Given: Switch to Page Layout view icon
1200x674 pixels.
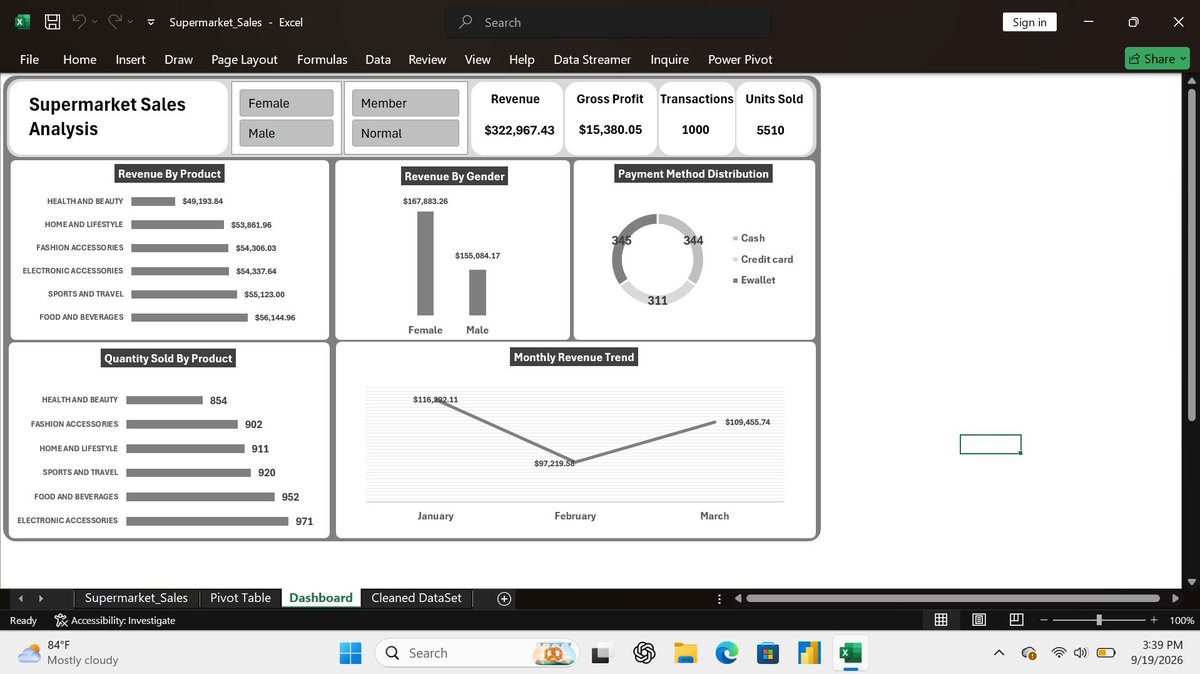Looking at the screenshot, I should [979, 620].
